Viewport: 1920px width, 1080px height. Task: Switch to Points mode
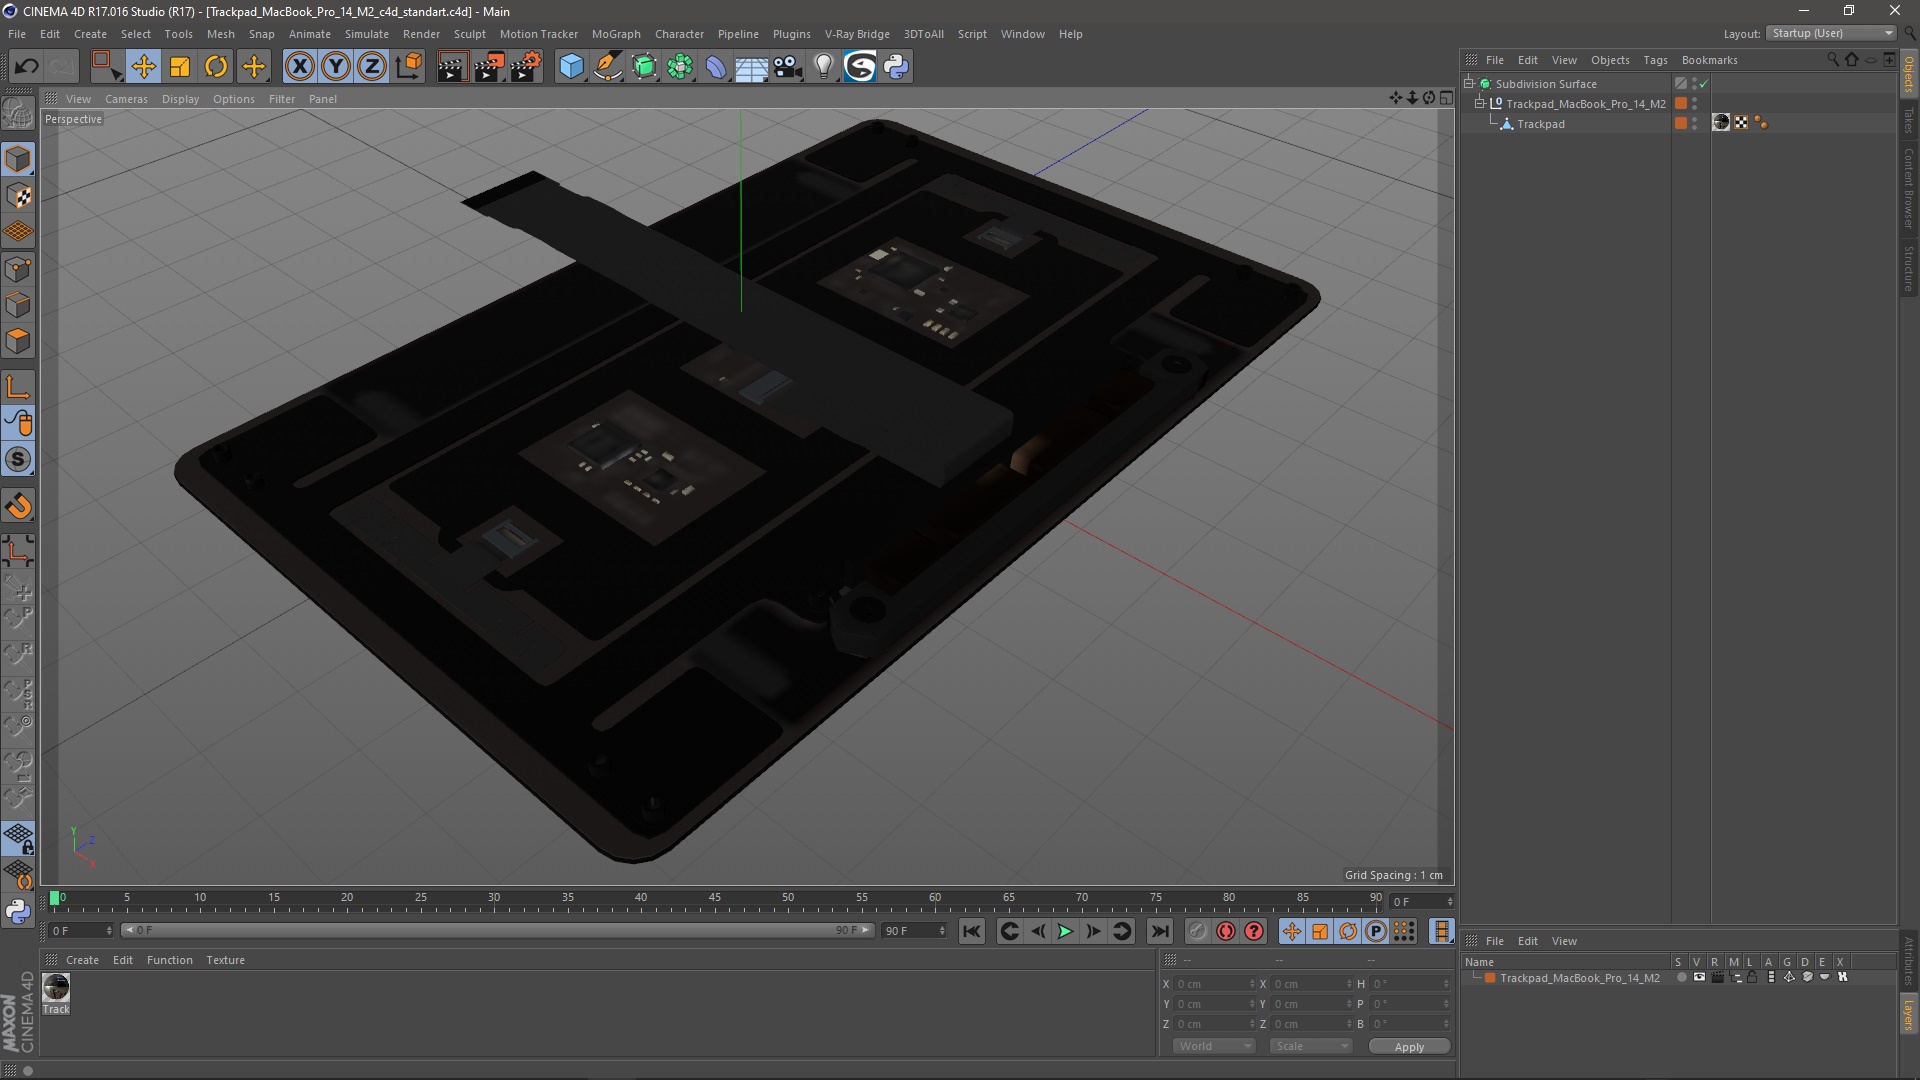coord(18,269)
